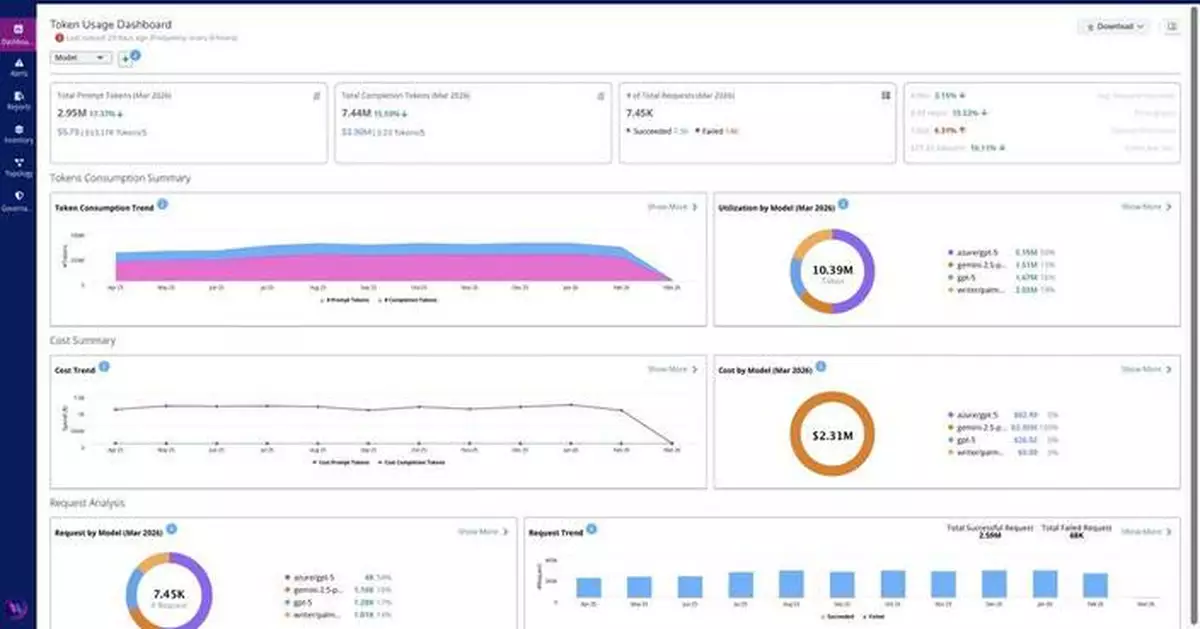Select the Dashboard tab in the sidebar
1200x629 pixels.
(x=18, y=32)
